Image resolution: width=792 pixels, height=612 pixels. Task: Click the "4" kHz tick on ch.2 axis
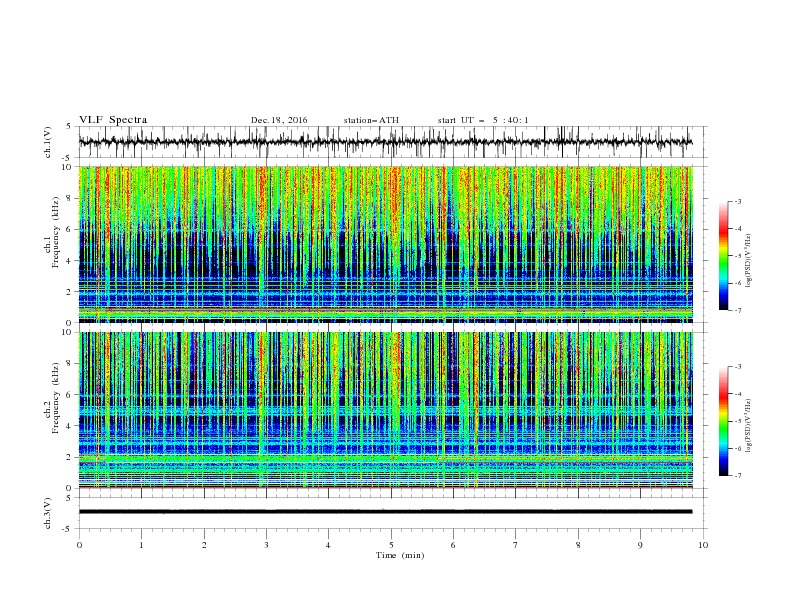71,426
